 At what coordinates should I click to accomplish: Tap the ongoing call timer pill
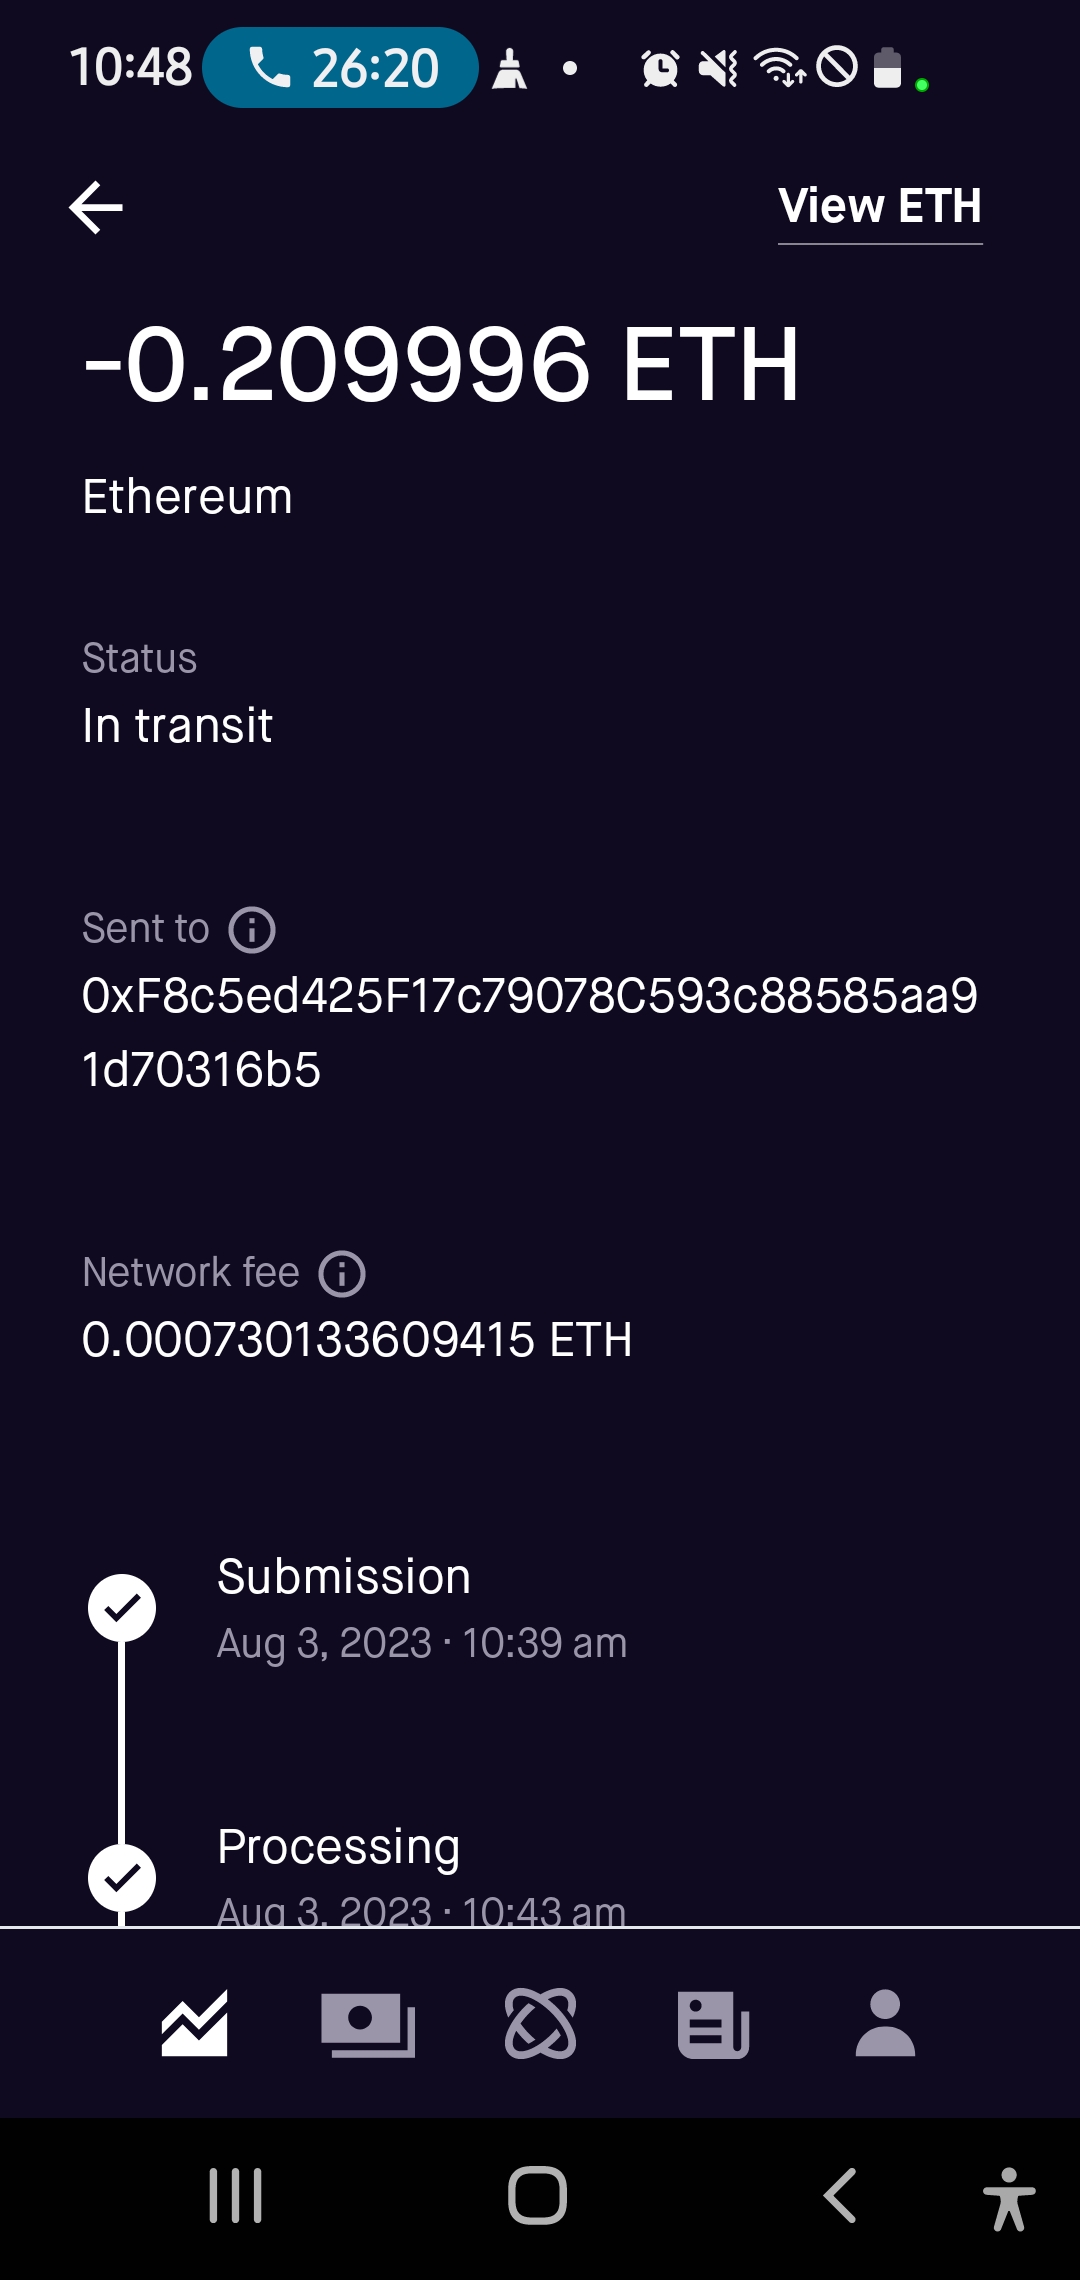(x=340, y=68)
